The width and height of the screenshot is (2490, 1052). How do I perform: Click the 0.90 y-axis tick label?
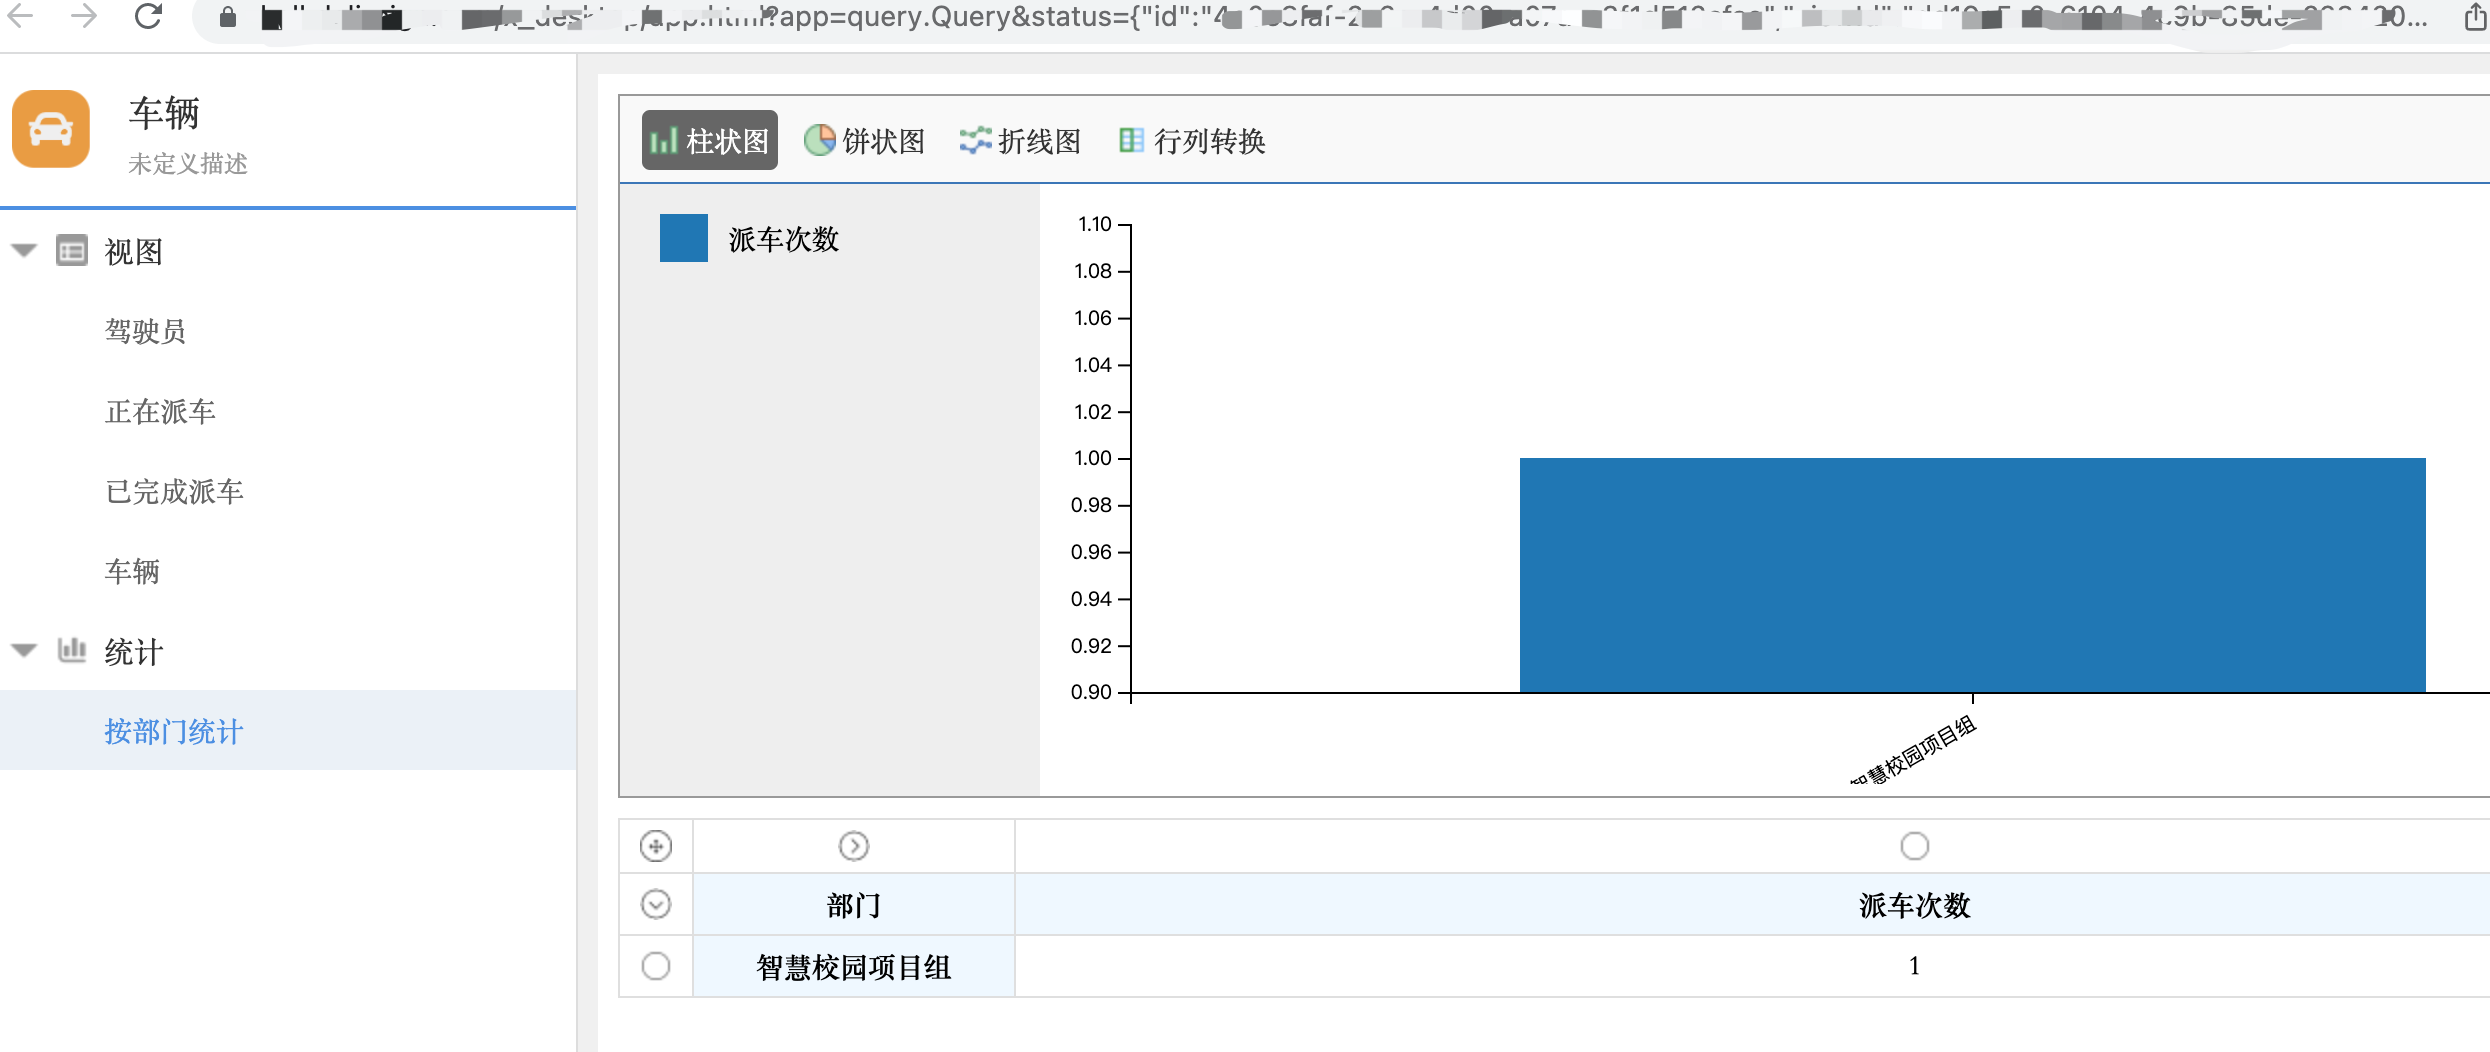[1091, 692]
